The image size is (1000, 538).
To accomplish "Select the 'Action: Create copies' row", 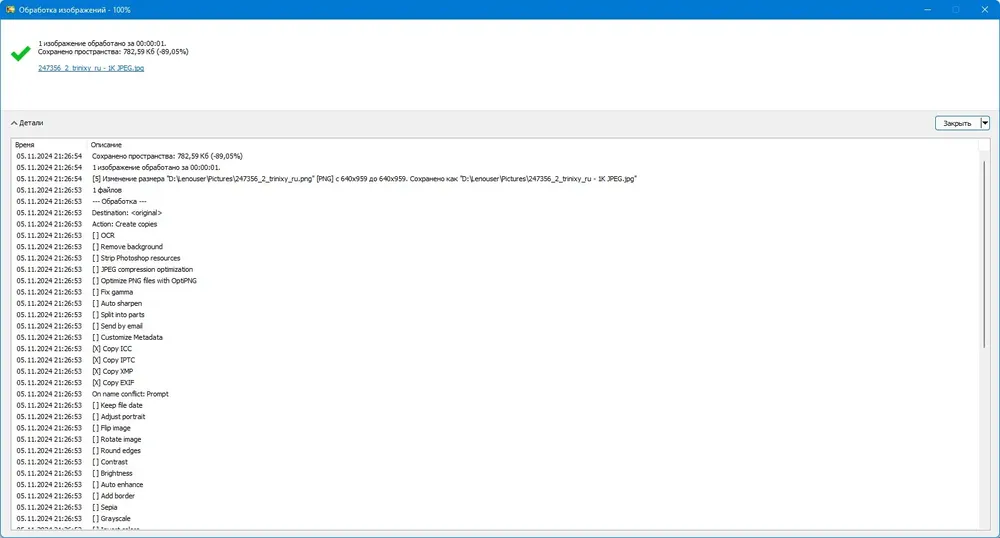I will click(x=495, y=224).
